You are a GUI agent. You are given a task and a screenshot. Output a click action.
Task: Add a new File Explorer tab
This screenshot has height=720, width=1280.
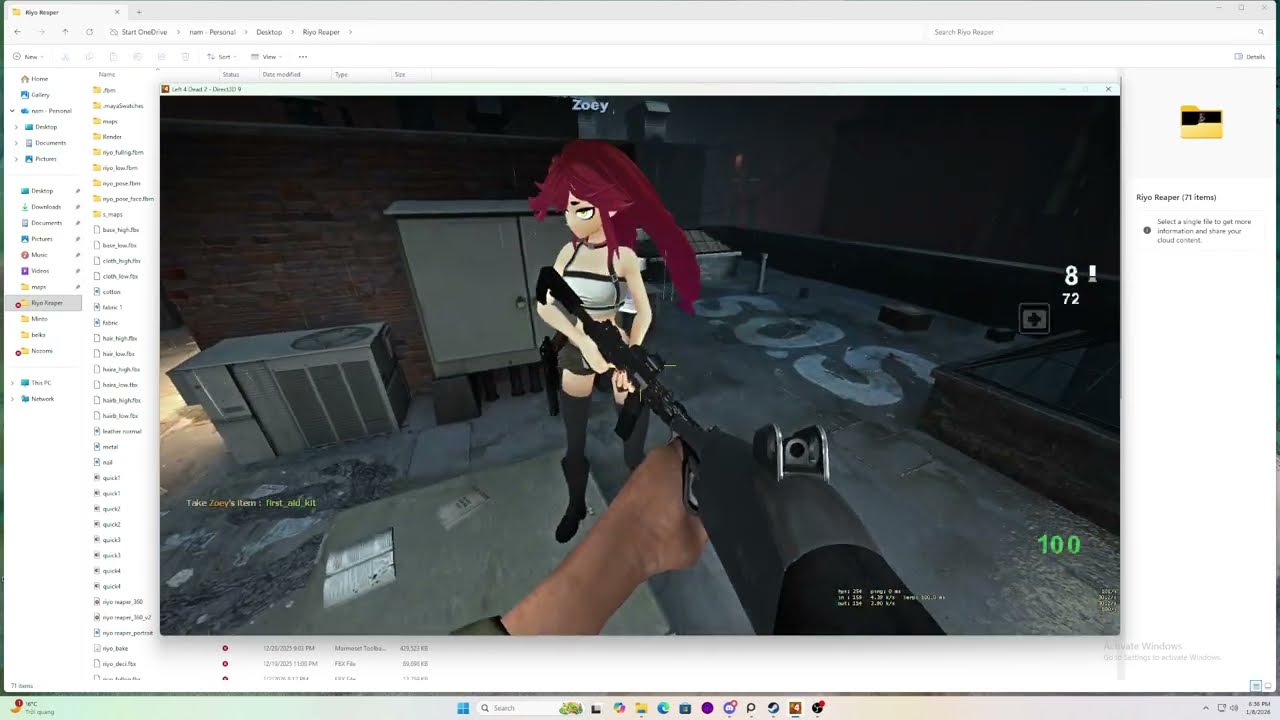tap(138, 12)
